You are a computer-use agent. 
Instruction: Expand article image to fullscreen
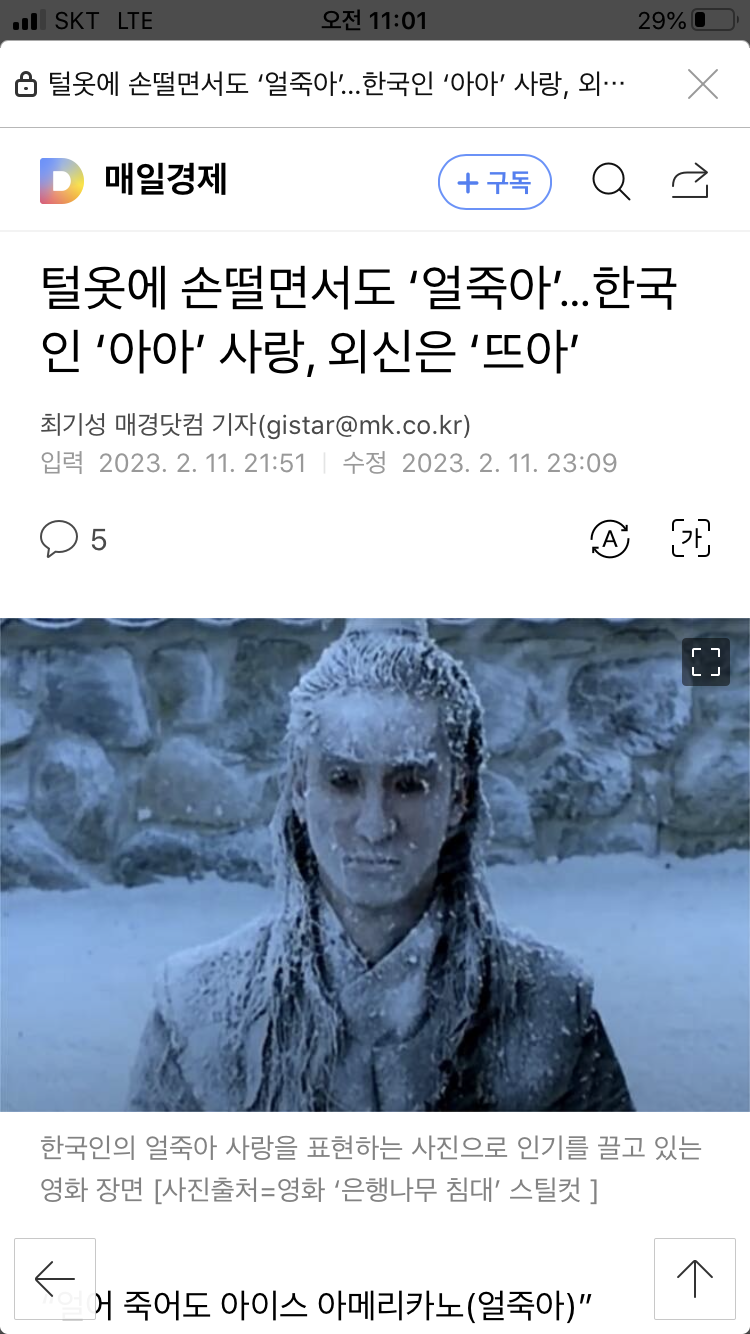point(706,661)
